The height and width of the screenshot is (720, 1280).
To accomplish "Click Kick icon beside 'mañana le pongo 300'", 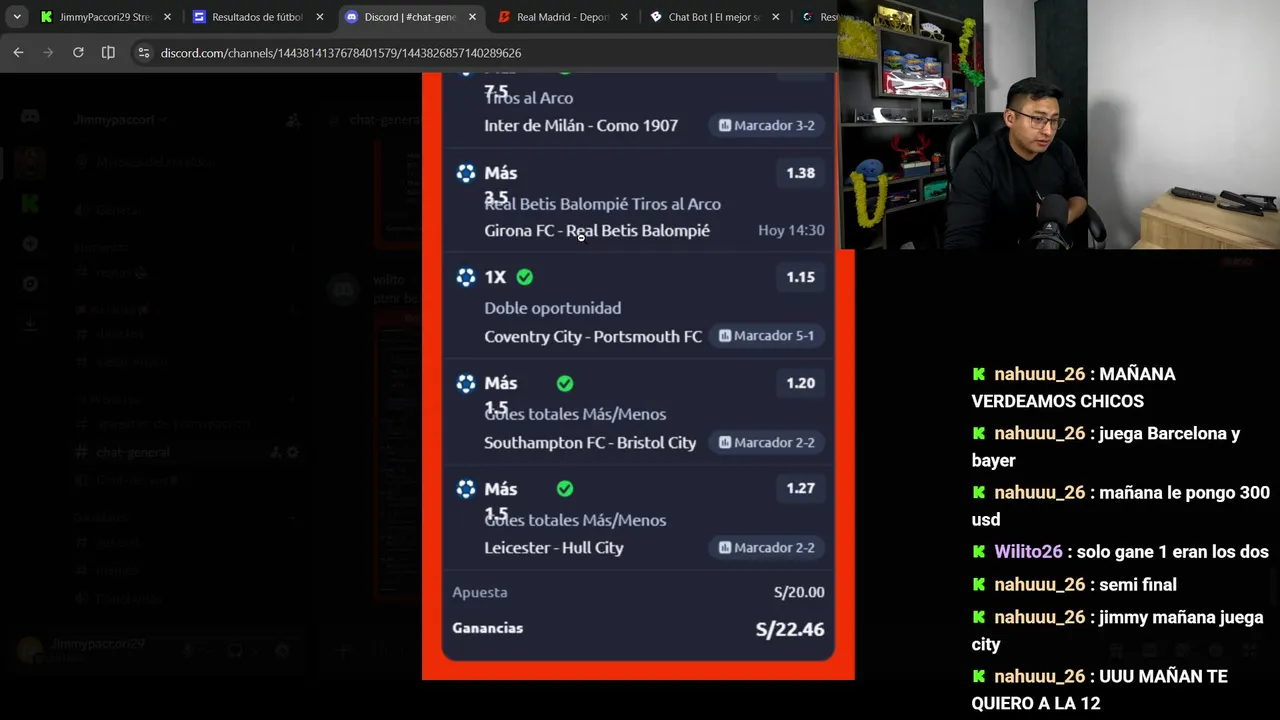I will [x=979, y=492].
